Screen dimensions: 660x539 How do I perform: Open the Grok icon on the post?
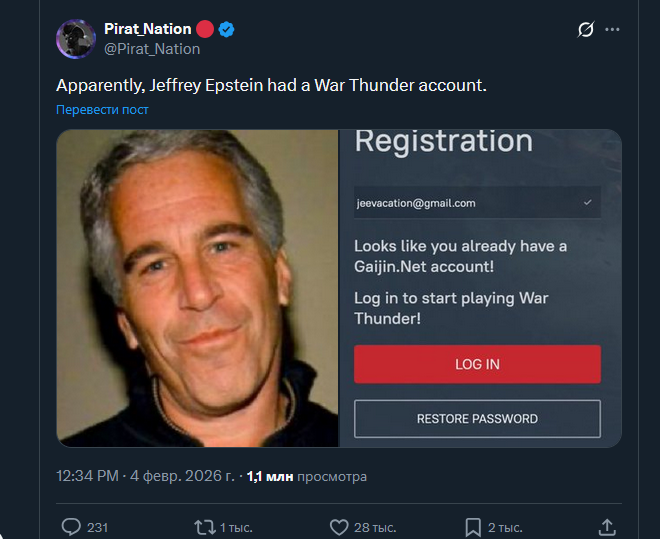(586, 30)
